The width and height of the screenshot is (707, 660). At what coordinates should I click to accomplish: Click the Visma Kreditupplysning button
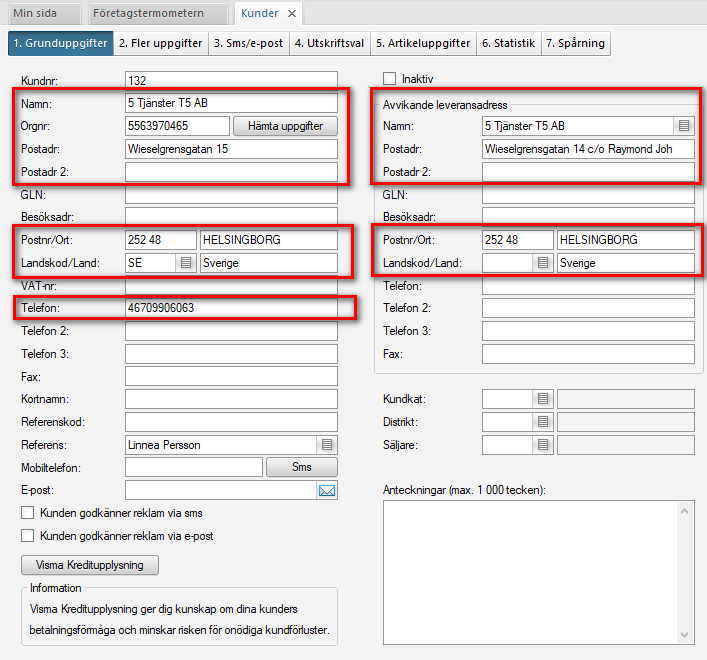[90, 565]
